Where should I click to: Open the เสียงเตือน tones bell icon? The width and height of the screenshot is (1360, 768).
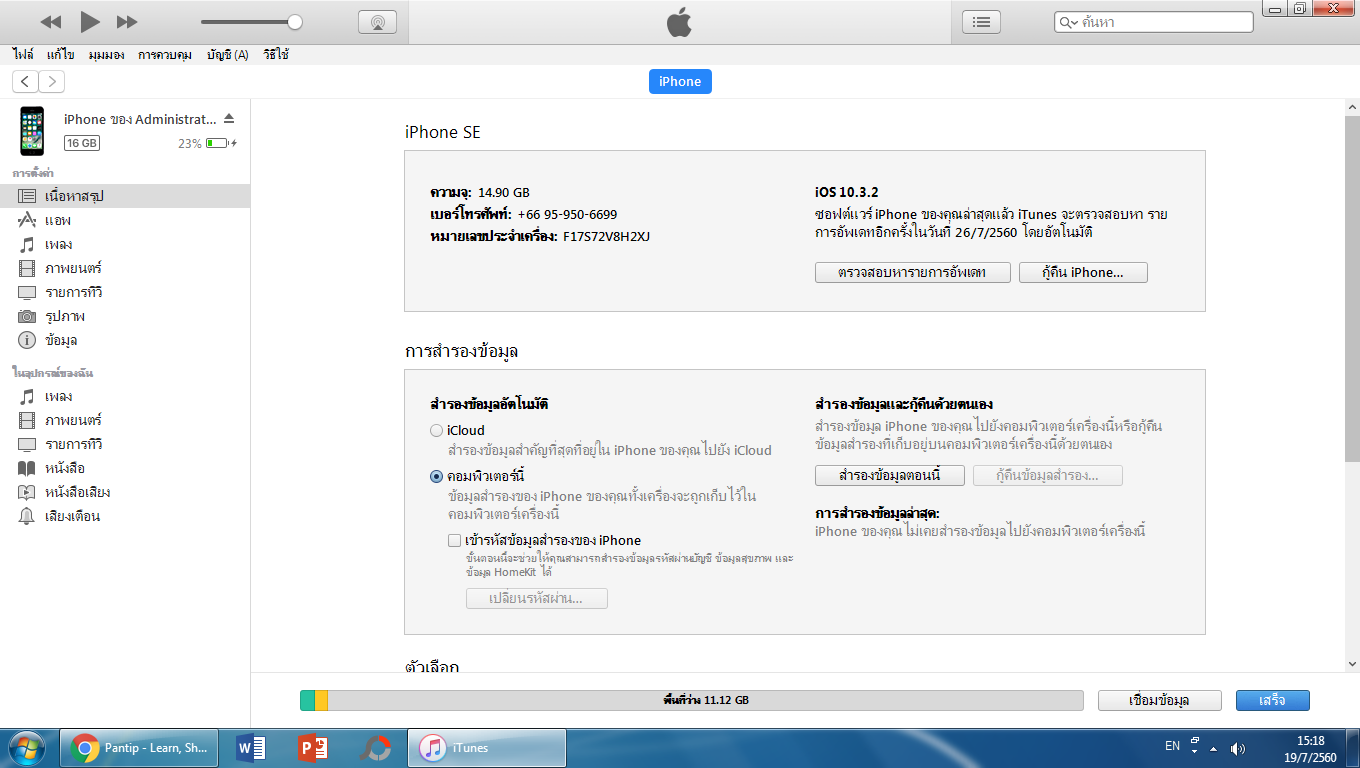[27, 516]
